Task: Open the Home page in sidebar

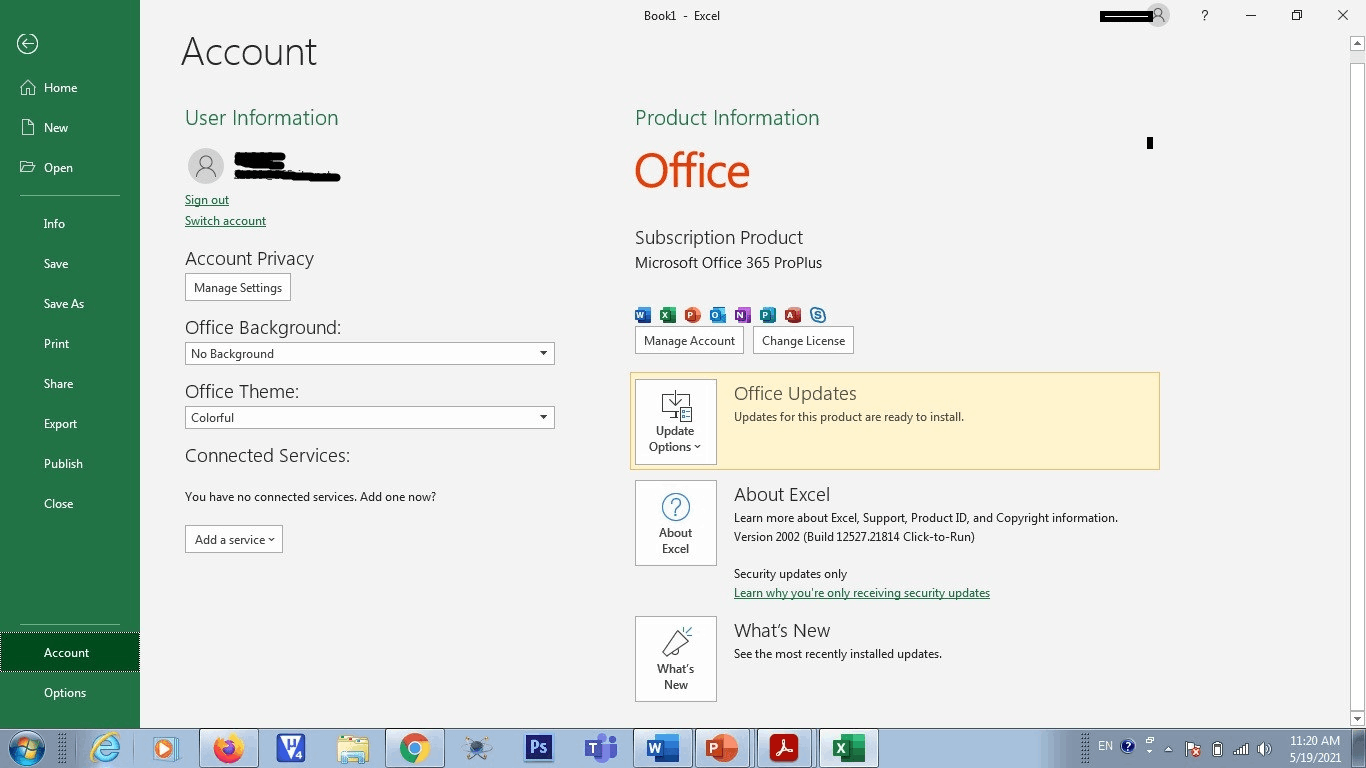Action: coord(70,88)
